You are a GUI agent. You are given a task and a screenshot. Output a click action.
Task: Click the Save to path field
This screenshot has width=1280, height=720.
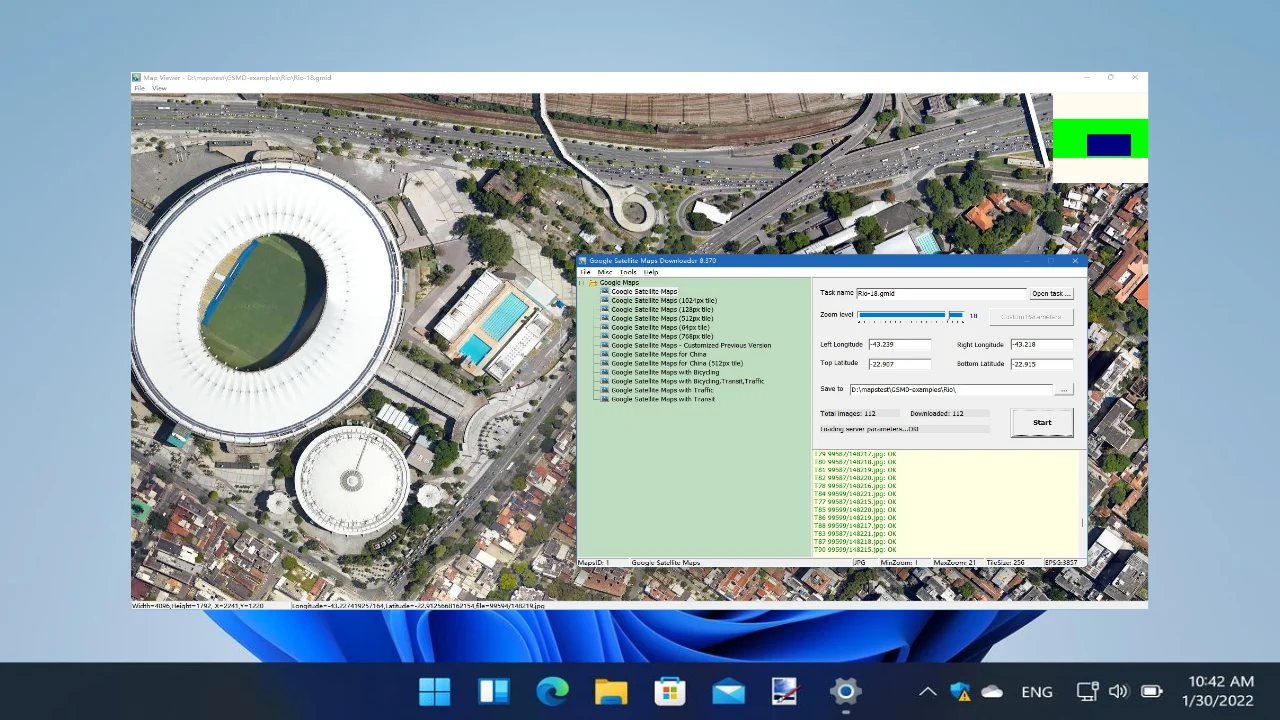tap(951, 390)
